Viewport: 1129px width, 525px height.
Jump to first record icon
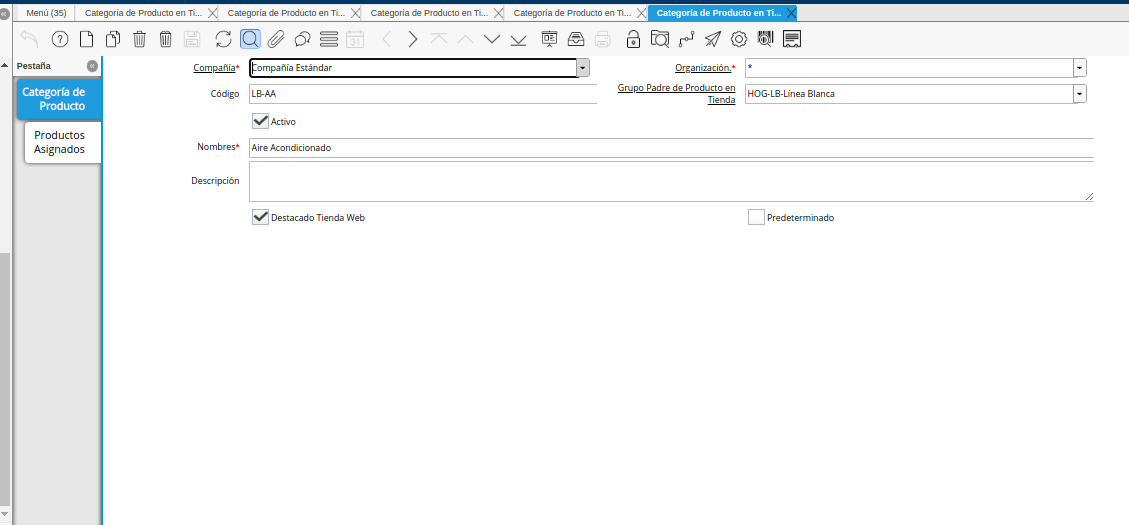(439, 39)
